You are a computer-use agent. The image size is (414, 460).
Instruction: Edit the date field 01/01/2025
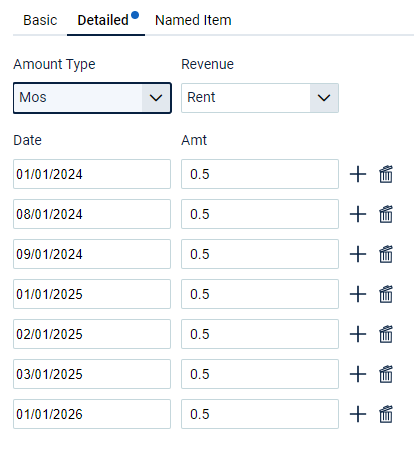92,294
